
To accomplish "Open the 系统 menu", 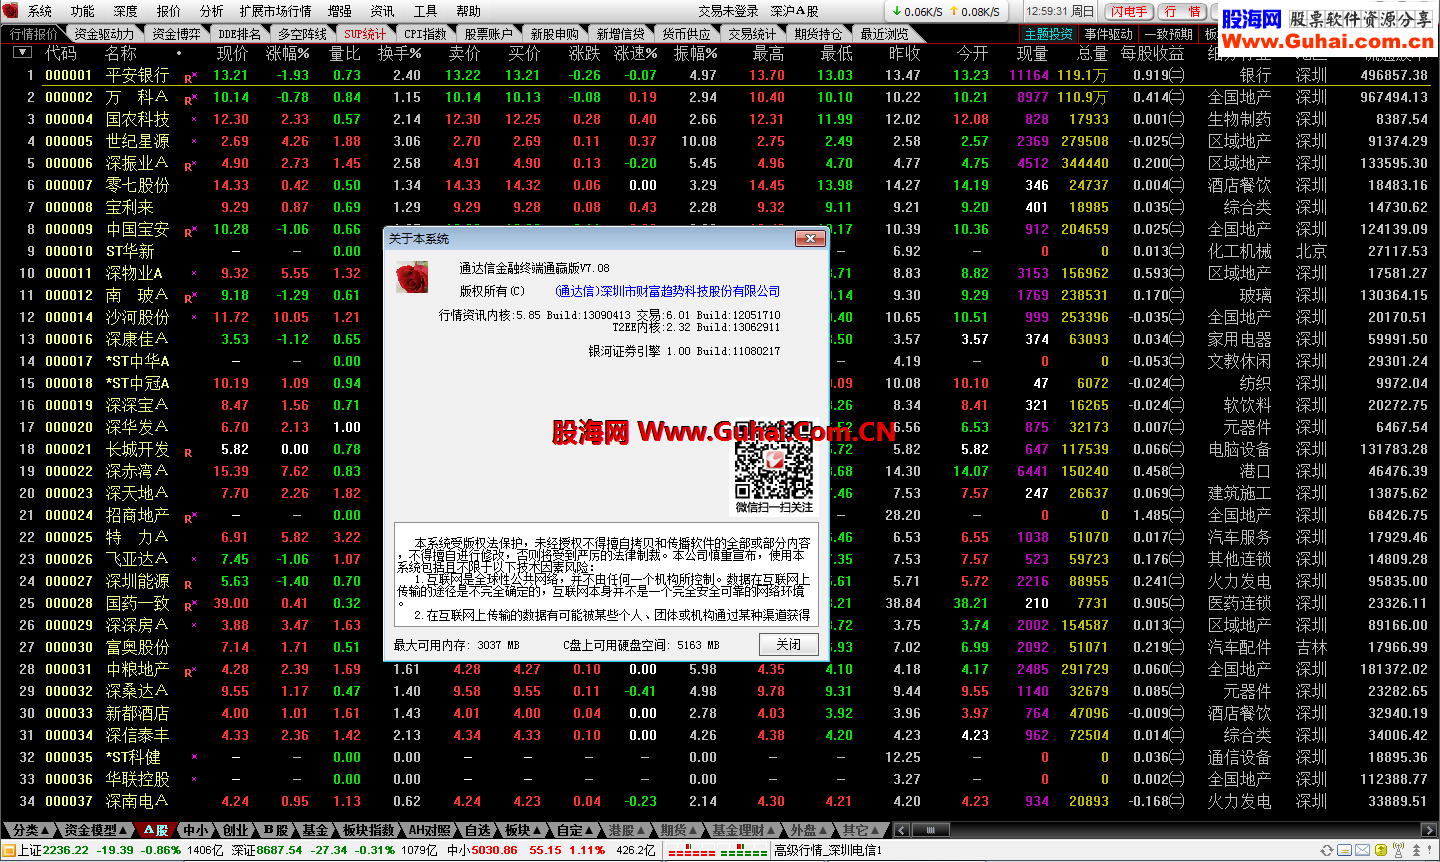I will pyautogui.click(x=40, y=11).
